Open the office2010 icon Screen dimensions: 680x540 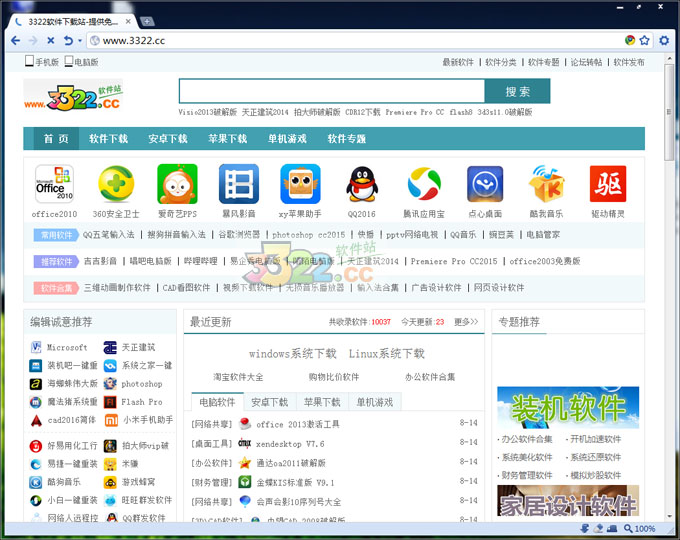tap(54, 184)
